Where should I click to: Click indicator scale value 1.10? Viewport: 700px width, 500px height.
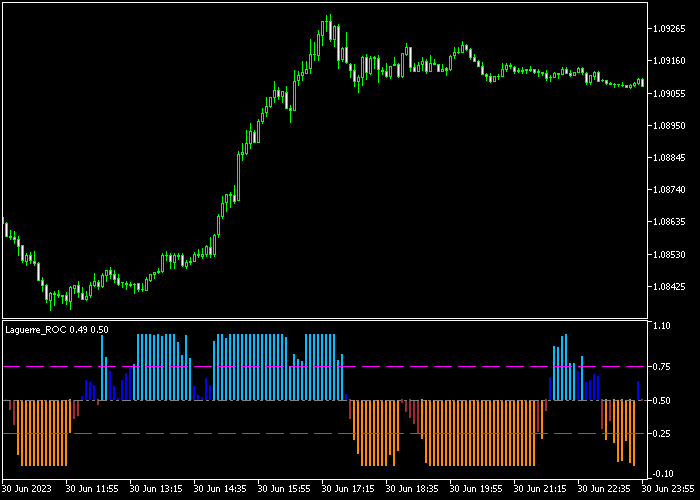[x=662, y=326]
